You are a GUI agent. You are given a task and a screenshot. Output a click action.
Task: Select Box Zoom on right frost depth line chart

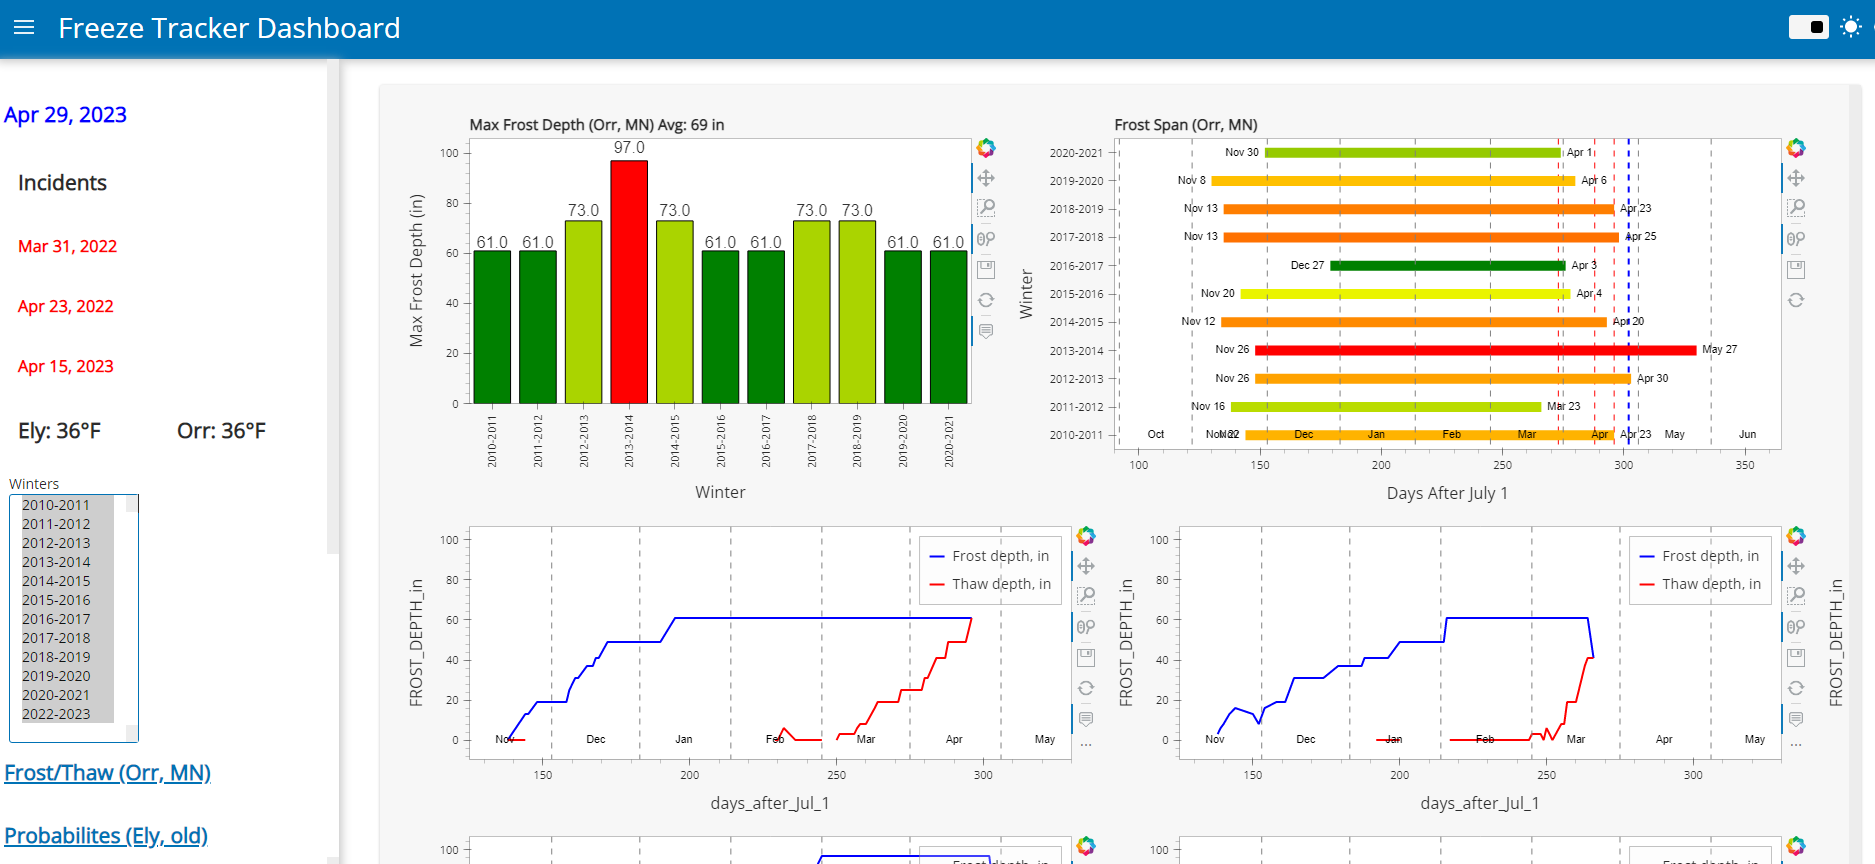pyautogui.click(x=1796, y=596)
